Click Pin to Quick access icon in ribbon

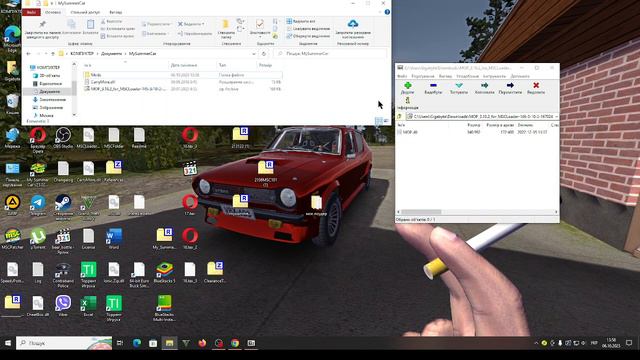pyautogui.click(x=42, y=24)
